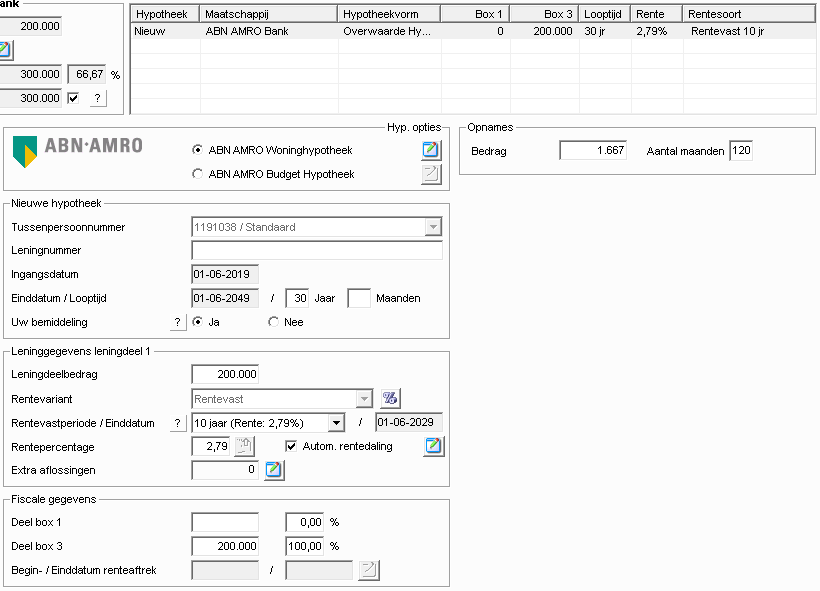Open the edit icon beside ABN AMRO Woninghypotheek
820x591 pixels.
(431, 150)
